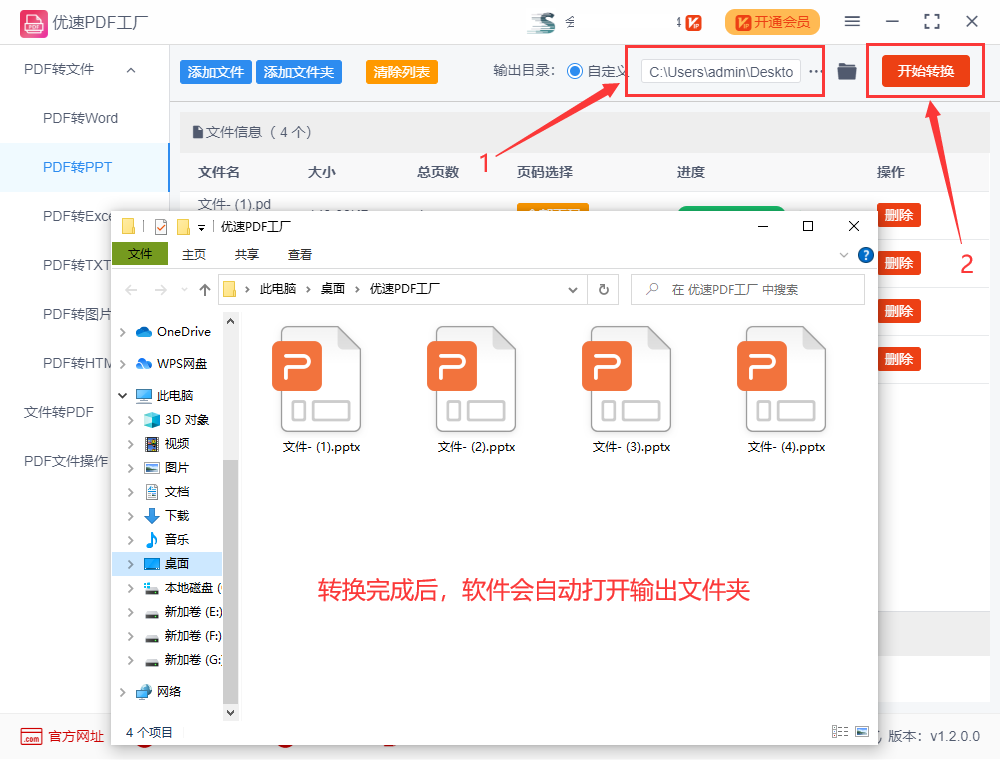This screenshot has height=760, width=1000.
Task: Click the 清除列表 button
Action: click(402, 72)
